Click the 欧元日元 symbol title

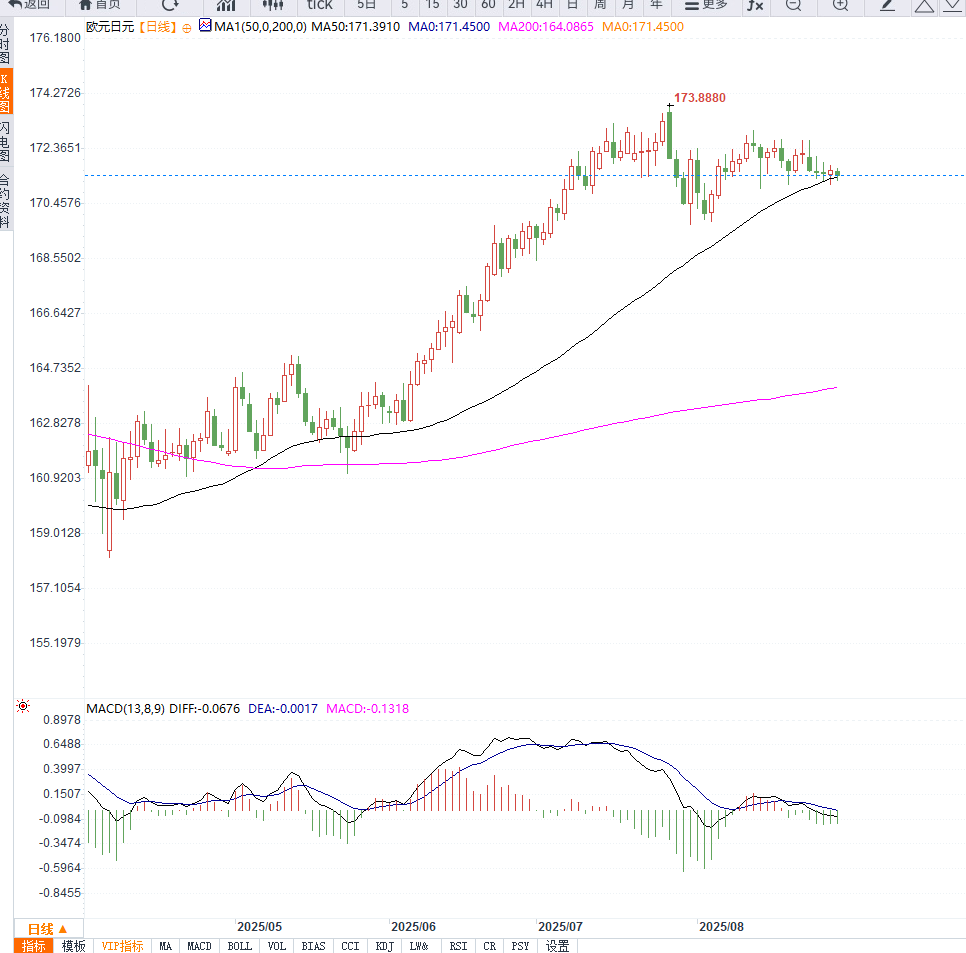(110, 27)
